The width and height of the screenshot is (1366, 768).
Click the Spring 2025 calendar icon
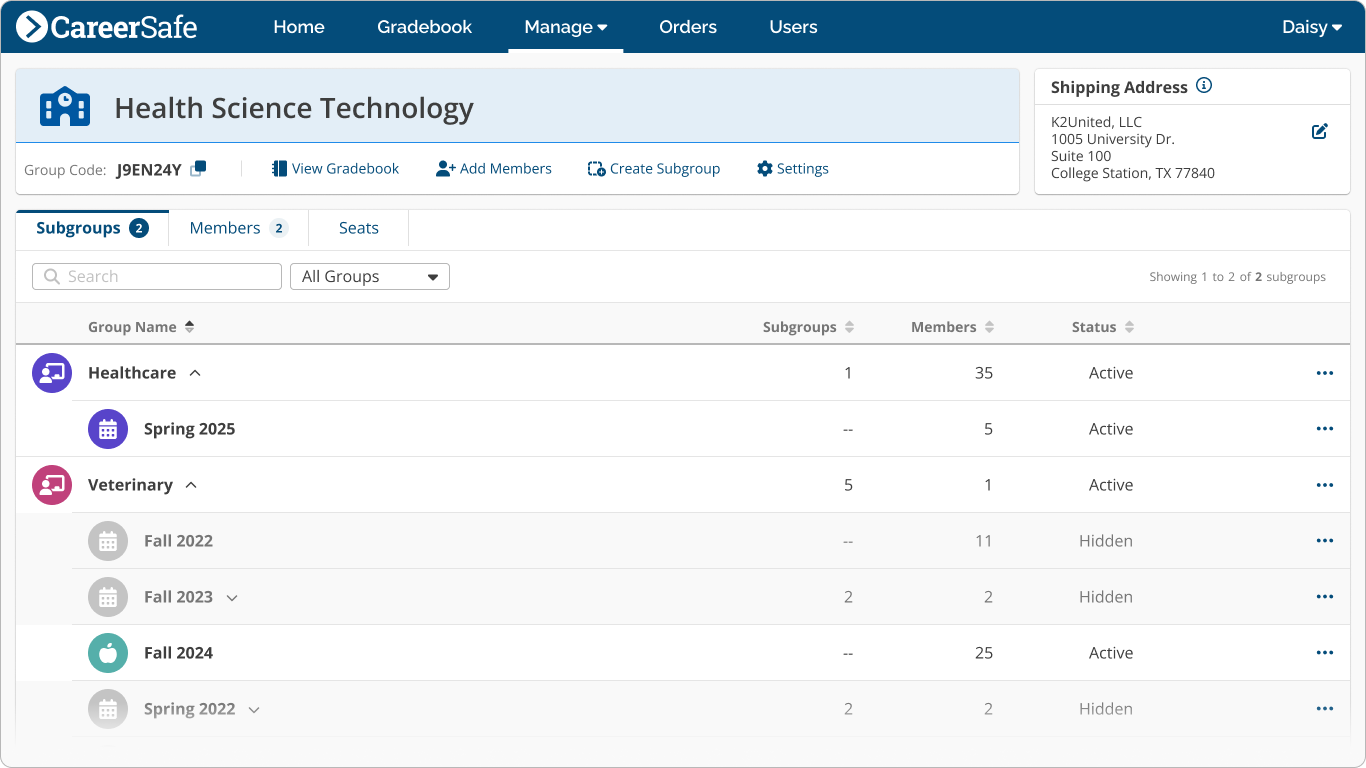pos(107,428)
